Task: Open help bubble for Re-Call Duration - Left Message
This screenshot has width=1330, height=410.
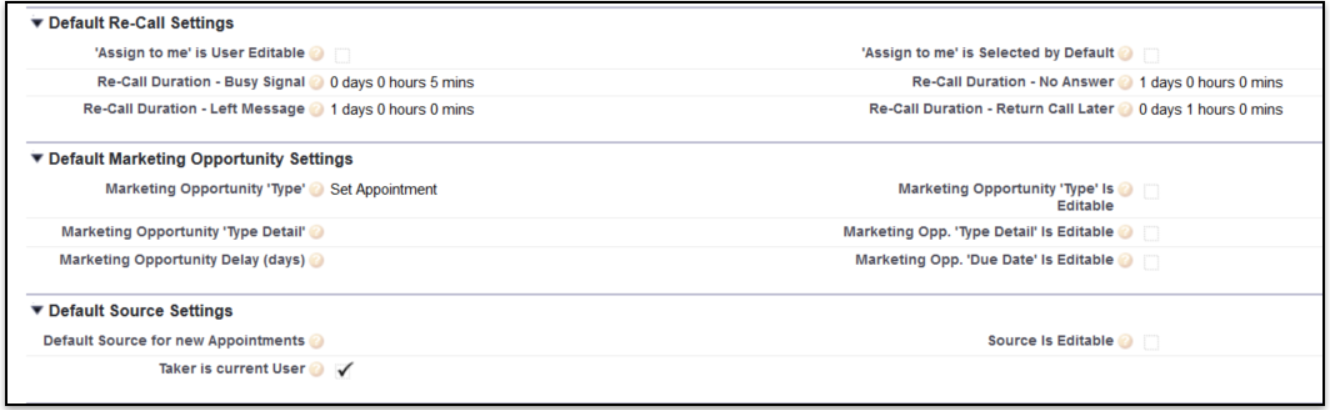Action: click(x=316, y=109)
